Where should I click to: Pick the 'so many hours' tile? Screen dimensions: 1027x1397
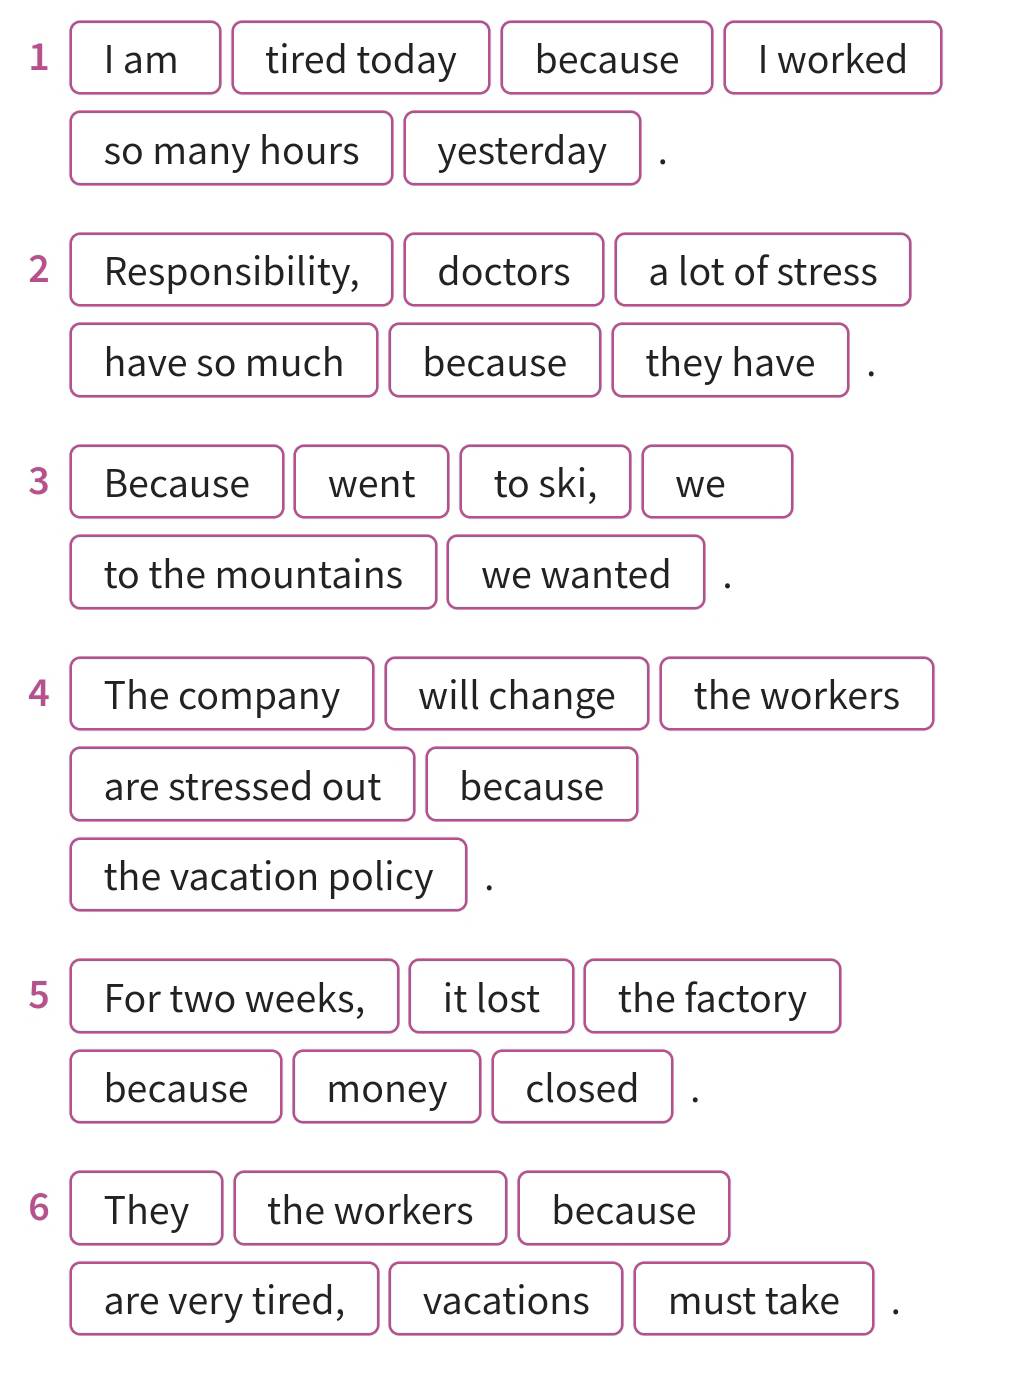coord(231,148)
